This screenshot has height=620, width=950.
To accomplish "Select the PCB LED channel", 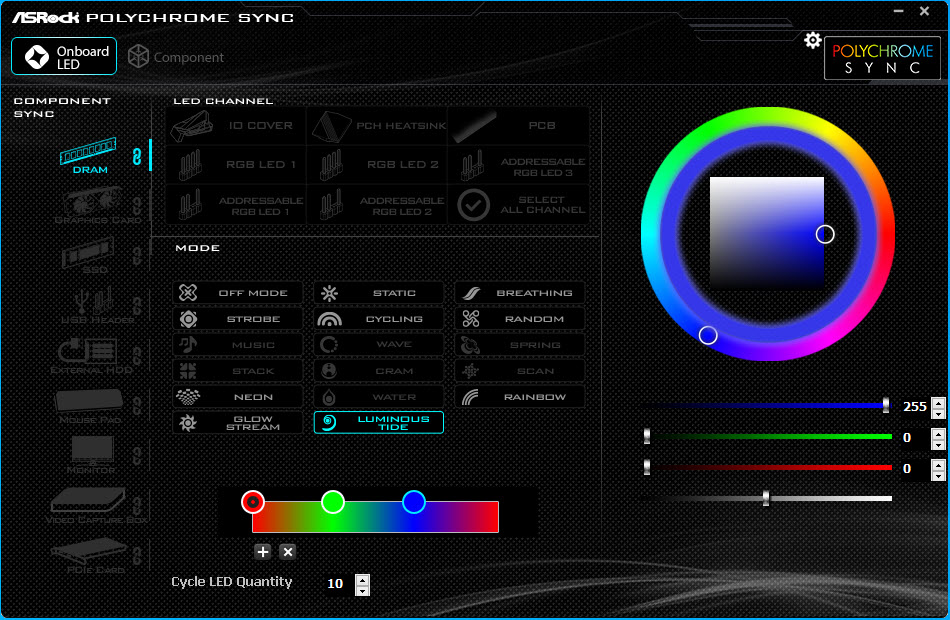I will [518, 126].
